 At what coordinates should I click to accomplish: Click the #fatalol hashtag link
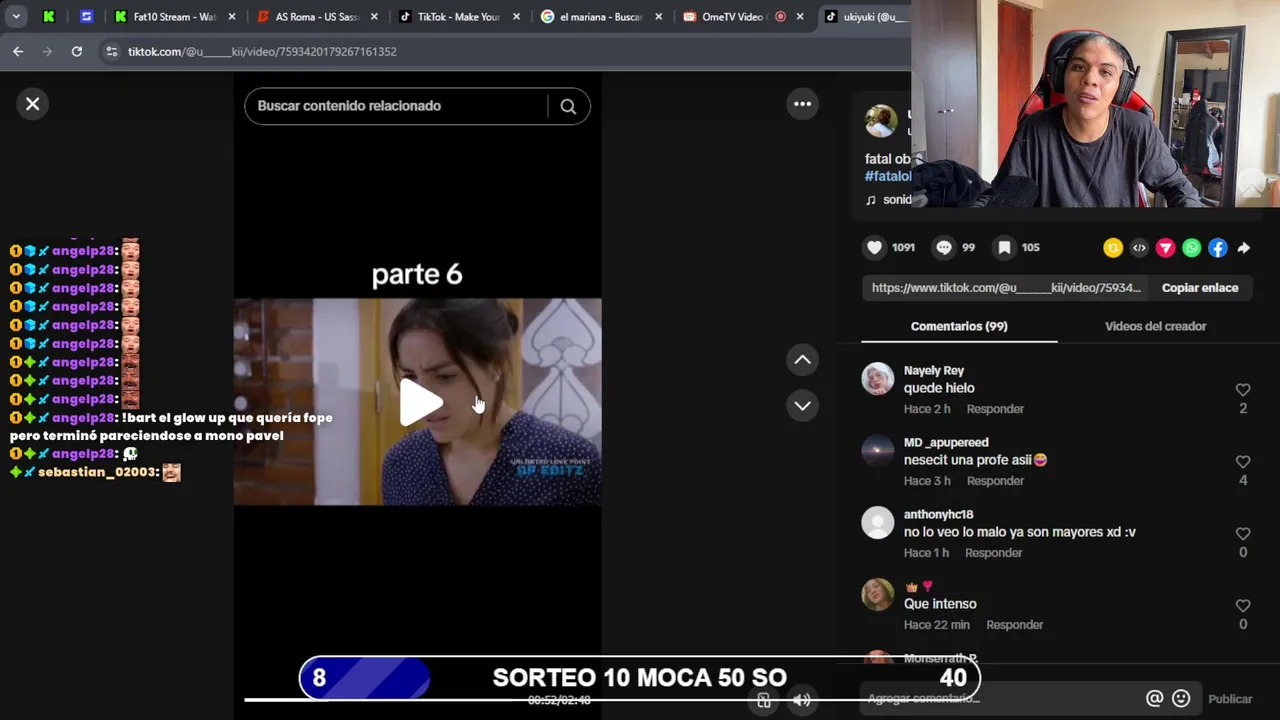pyautogui.click(x=888, y=176)
